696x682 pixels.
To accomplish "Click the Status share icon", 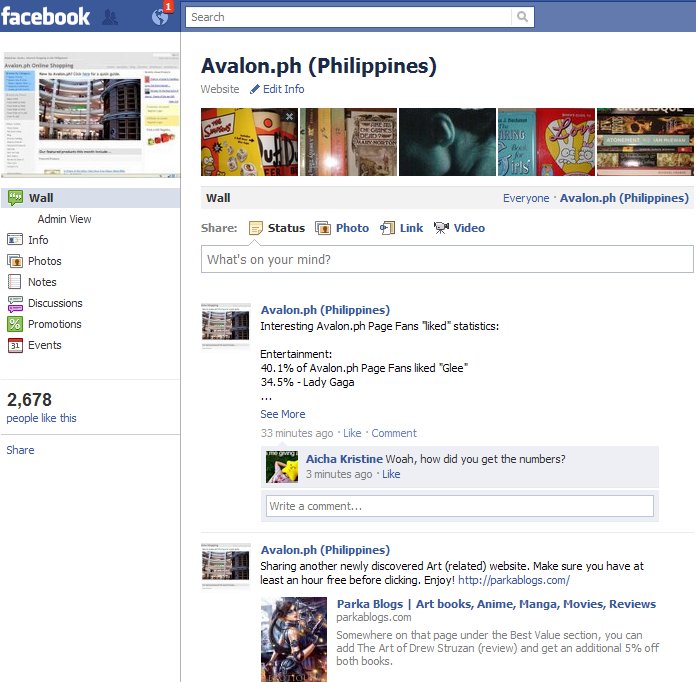I will click(256, 228).
